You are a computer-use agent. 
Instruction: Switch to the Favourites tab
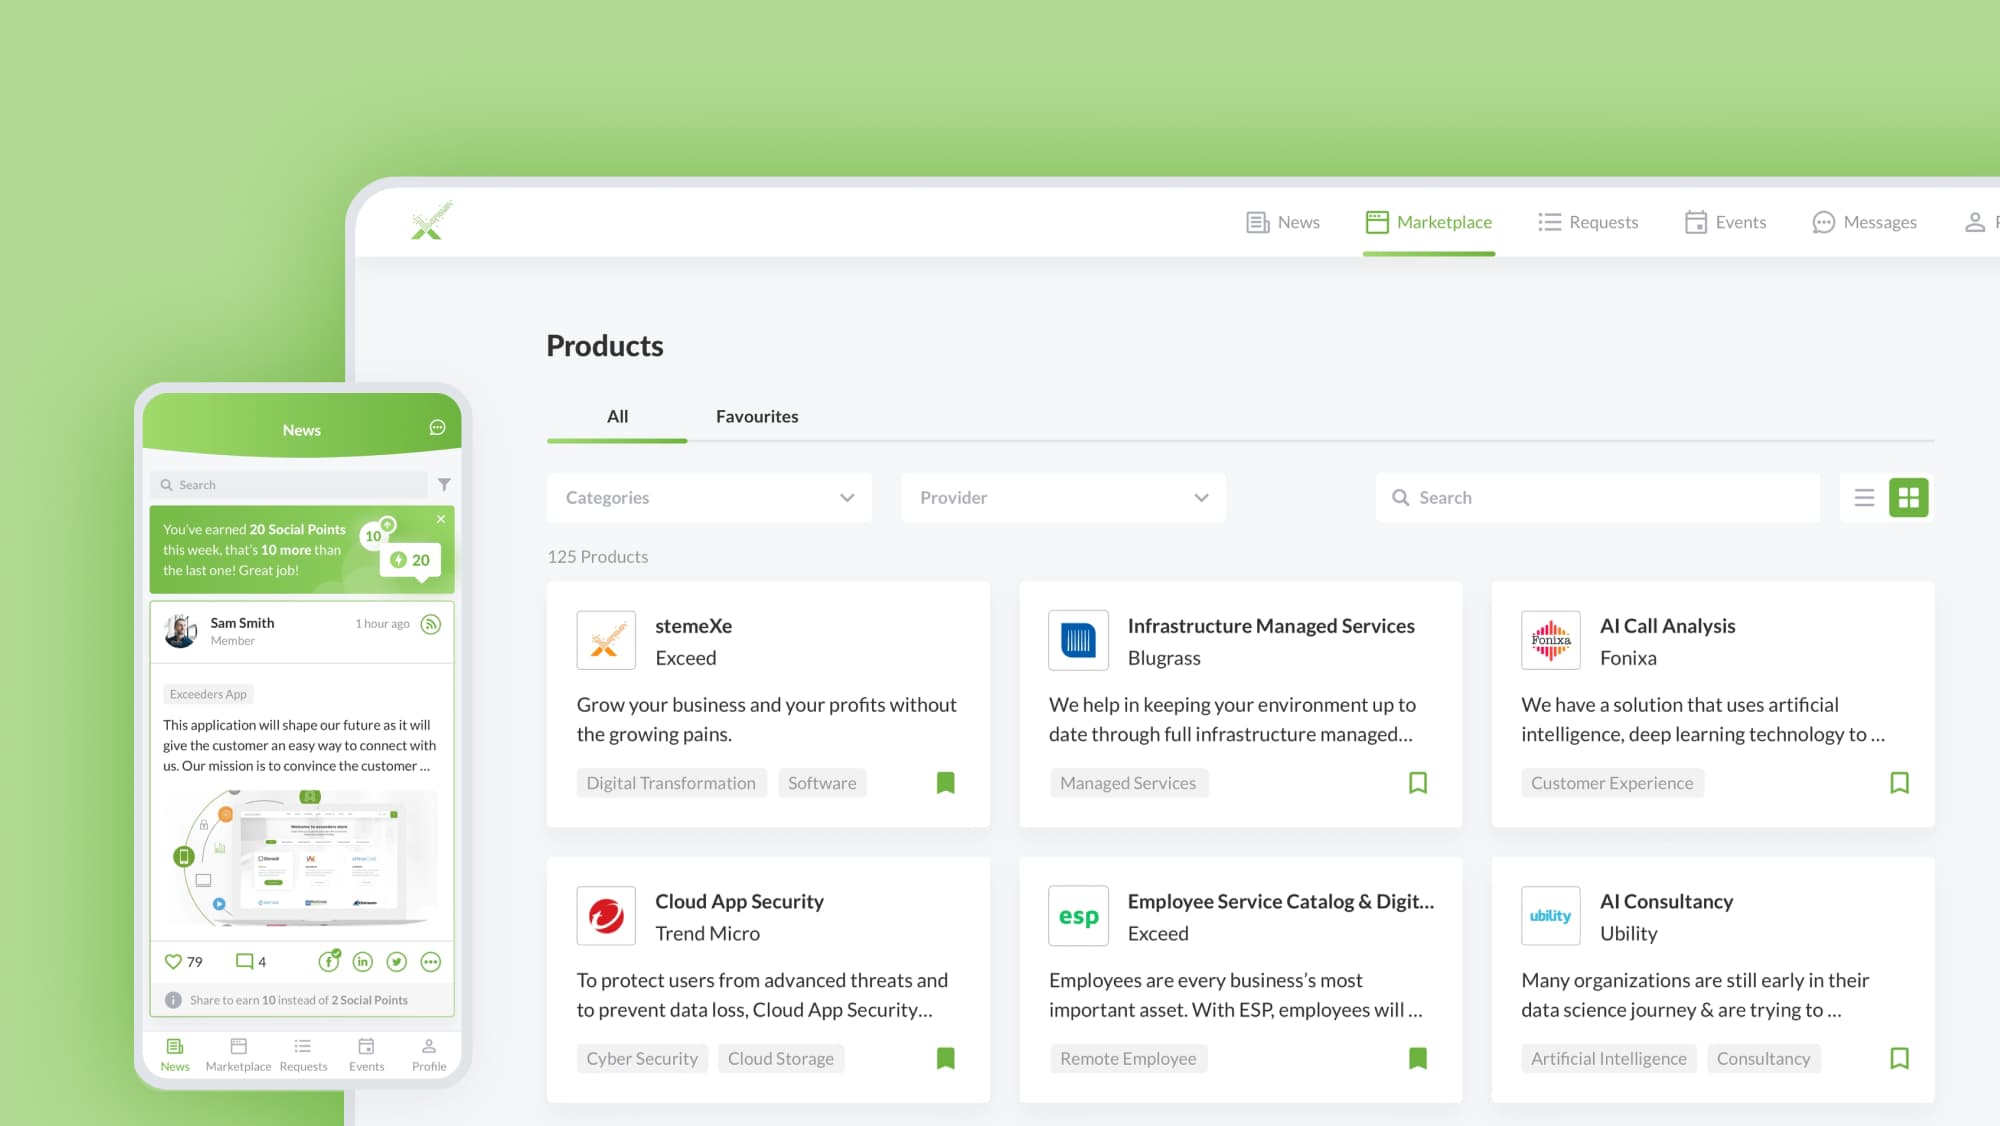756,416
